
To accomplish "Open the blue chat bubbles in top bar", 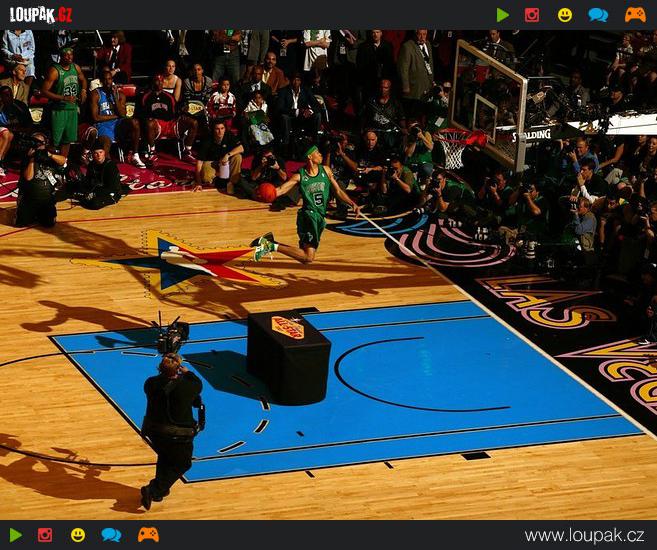I will tap(598, 15).
